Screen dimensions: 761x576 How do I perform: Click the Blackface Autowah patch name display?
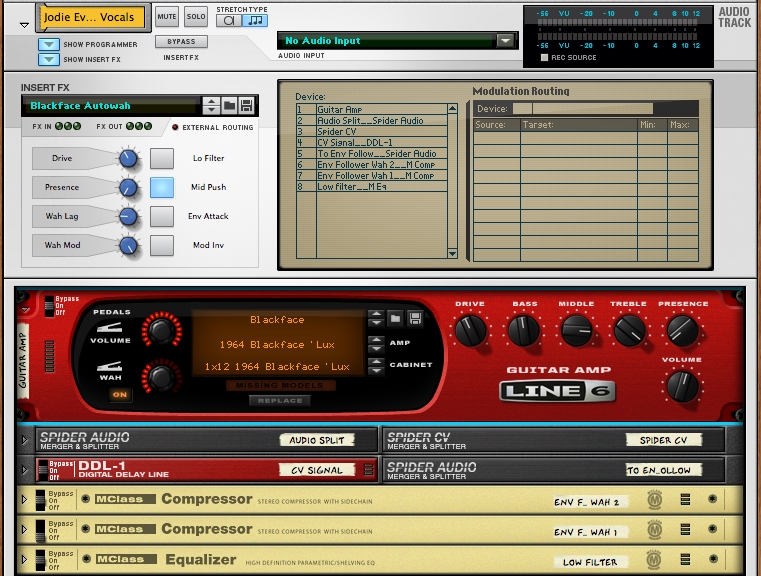point(112,106)
